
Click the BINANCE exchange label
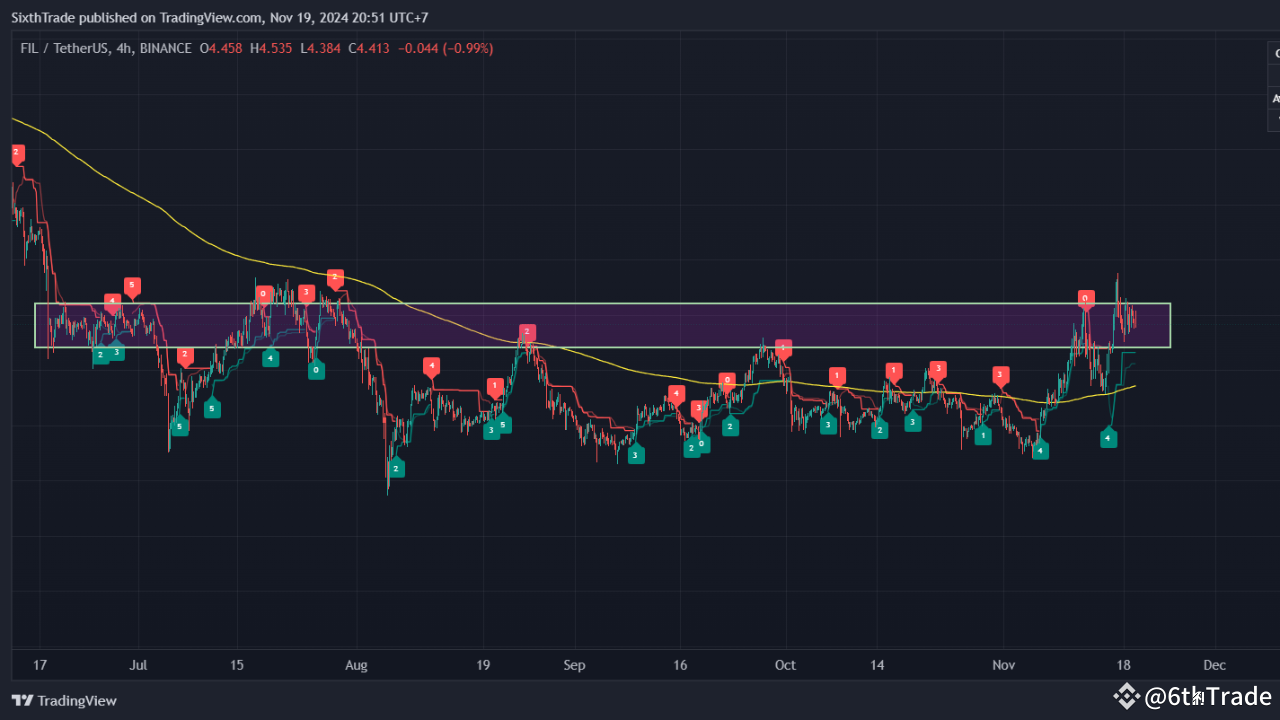click(166, 48)
